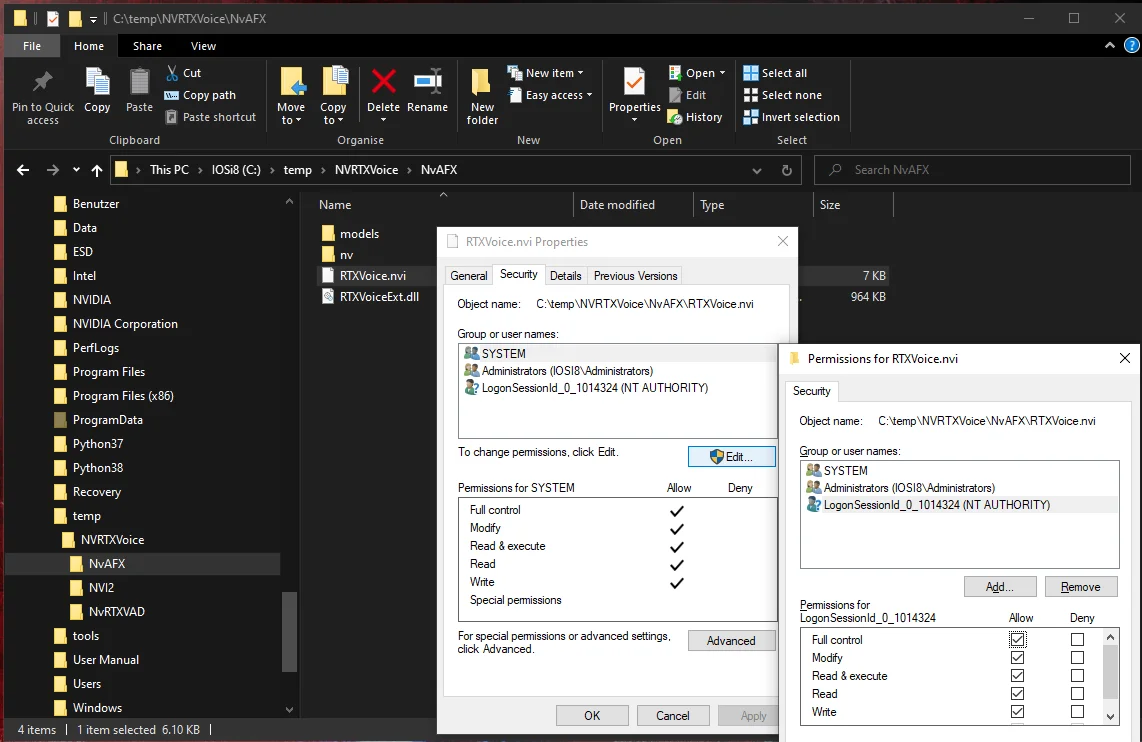Click the red Delete icon

point(383,82)
